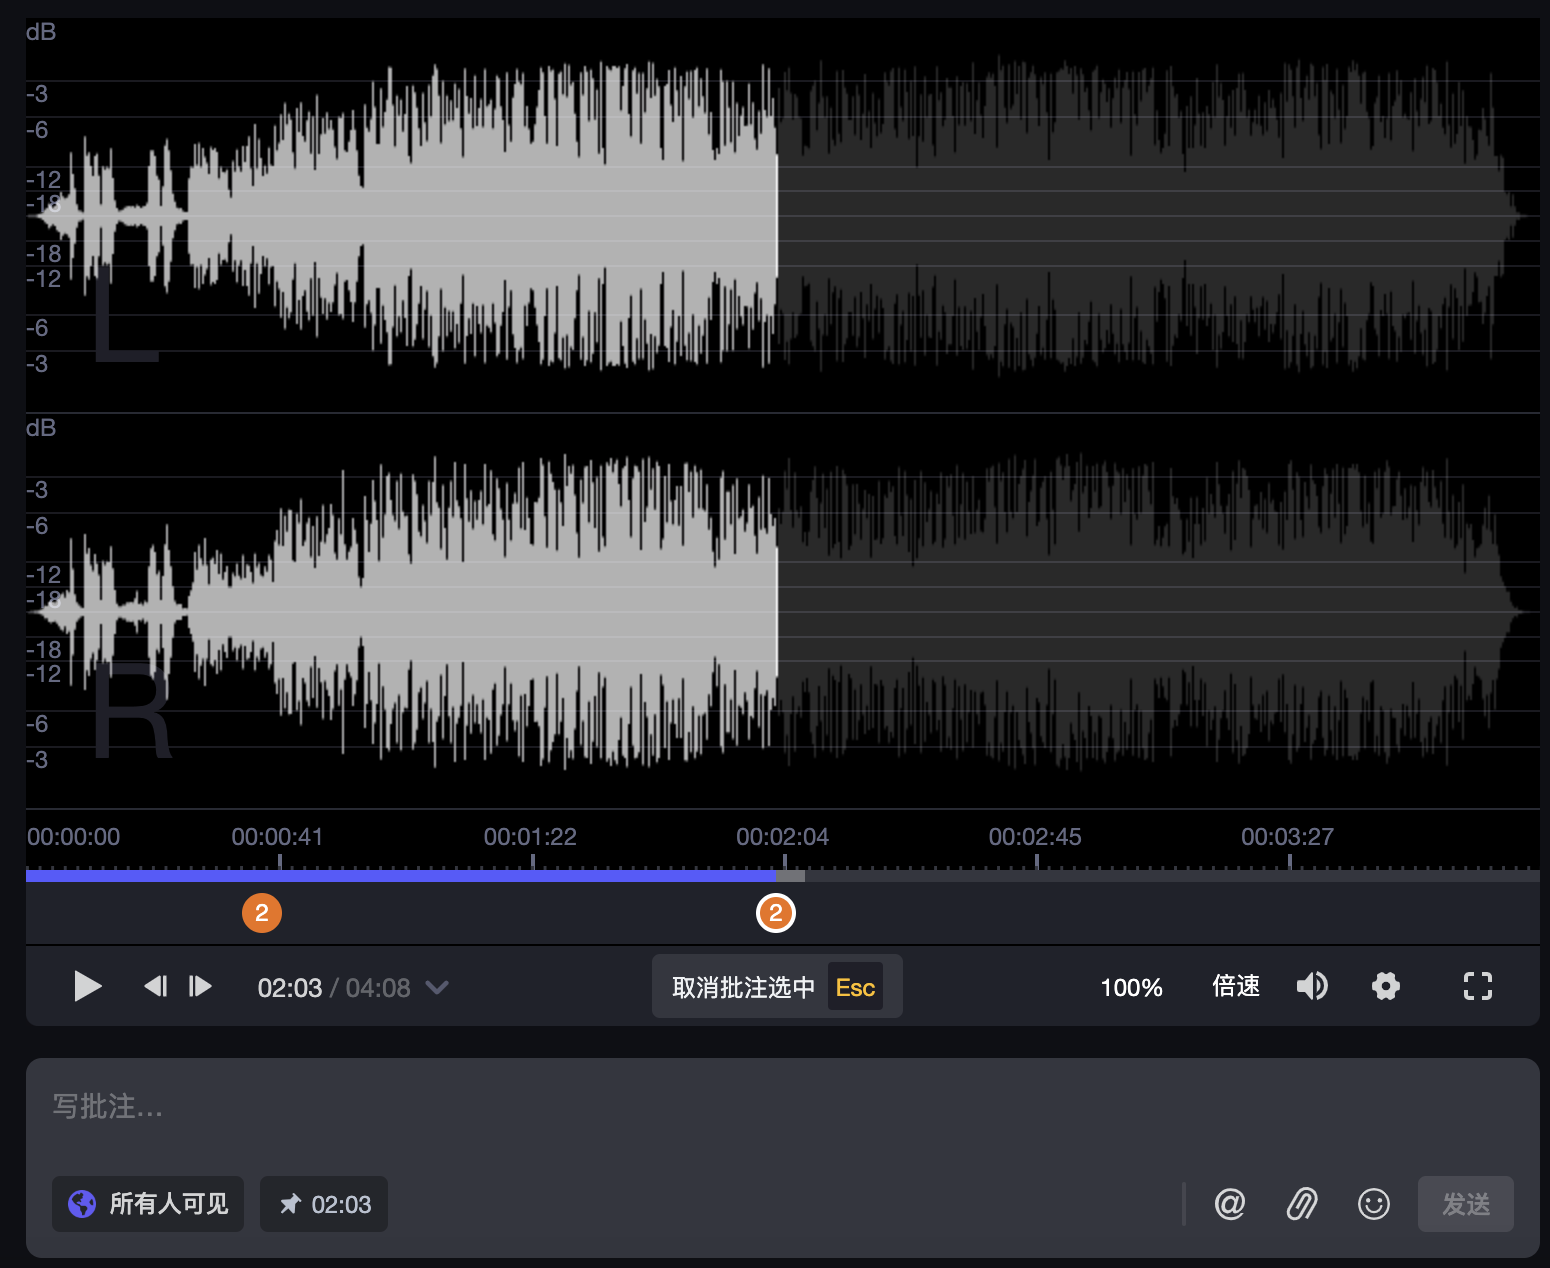
Task: Open player settings gear
Action: [x=1386, y=987]
